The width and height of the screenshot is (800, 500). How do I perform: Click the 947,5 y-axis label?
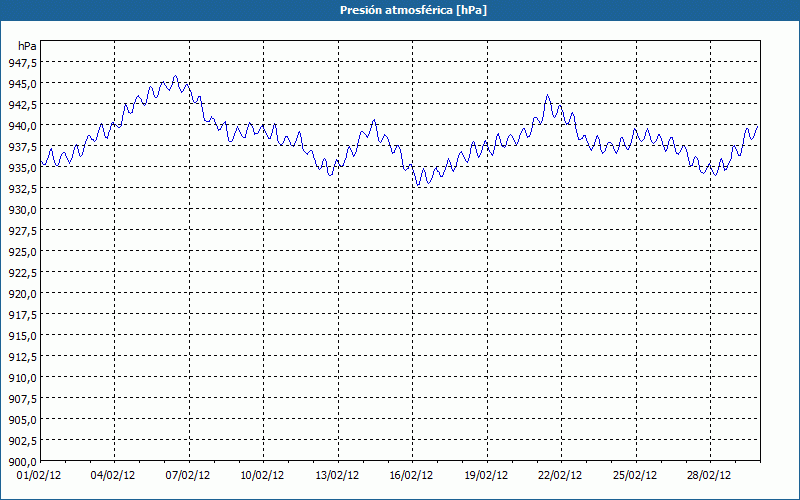click(22, 63)
